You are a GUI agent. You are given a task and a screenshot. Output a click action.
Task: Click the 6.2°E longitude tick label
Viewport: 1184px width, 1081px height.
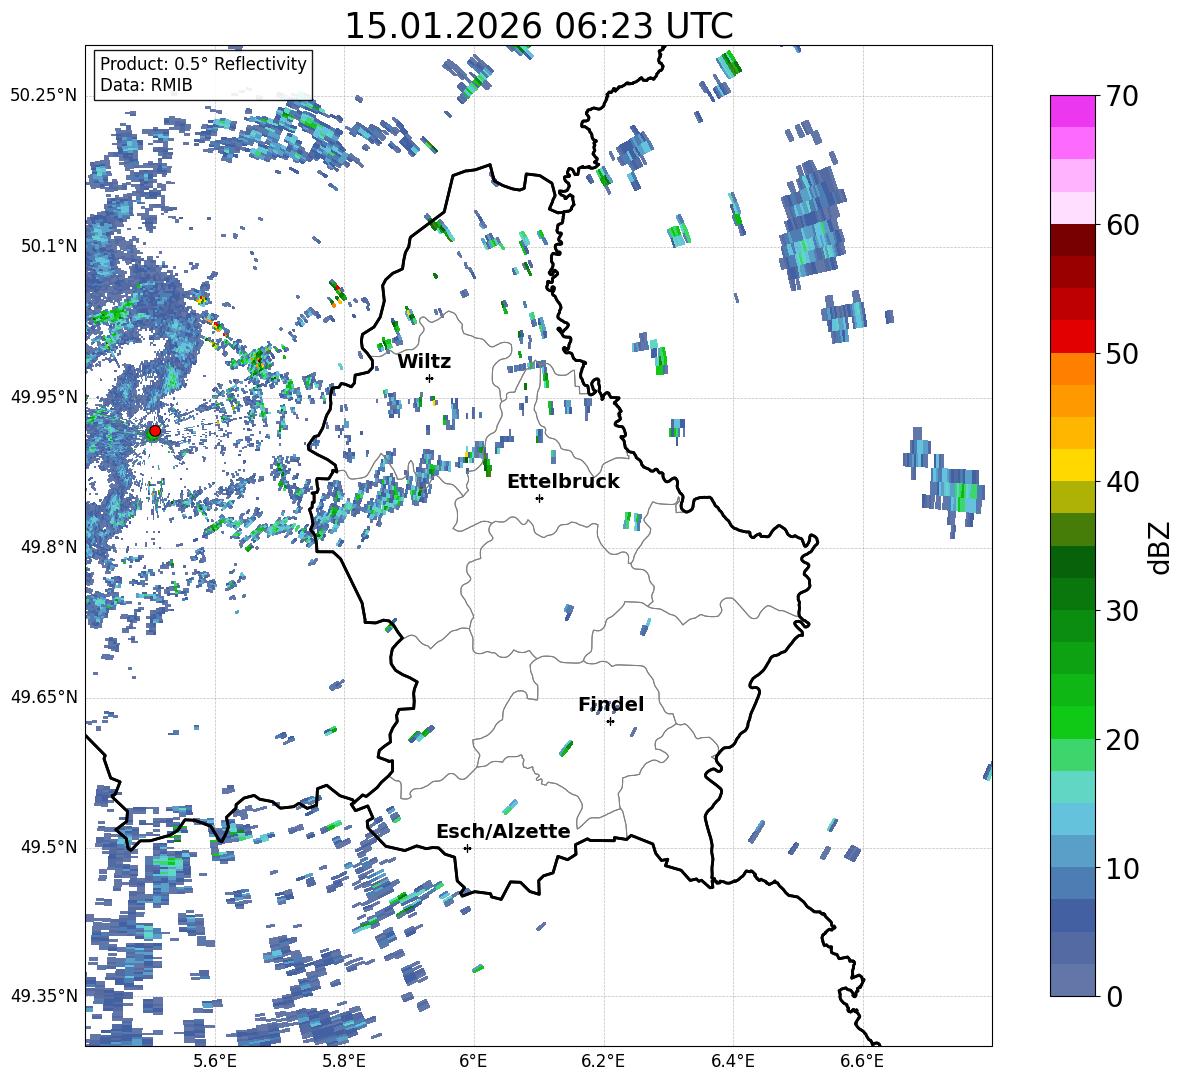click(603, 1061)
